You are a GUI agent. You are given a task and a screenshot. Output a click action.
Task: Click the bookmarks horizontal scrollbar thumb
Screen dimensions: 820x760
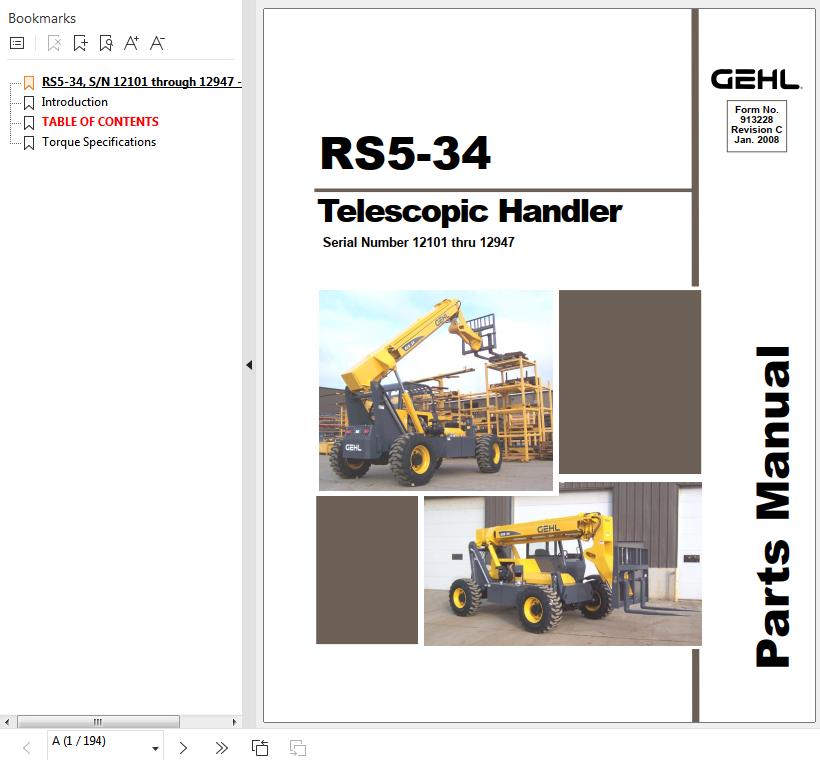pyautogui.click(x=98, y=722)
